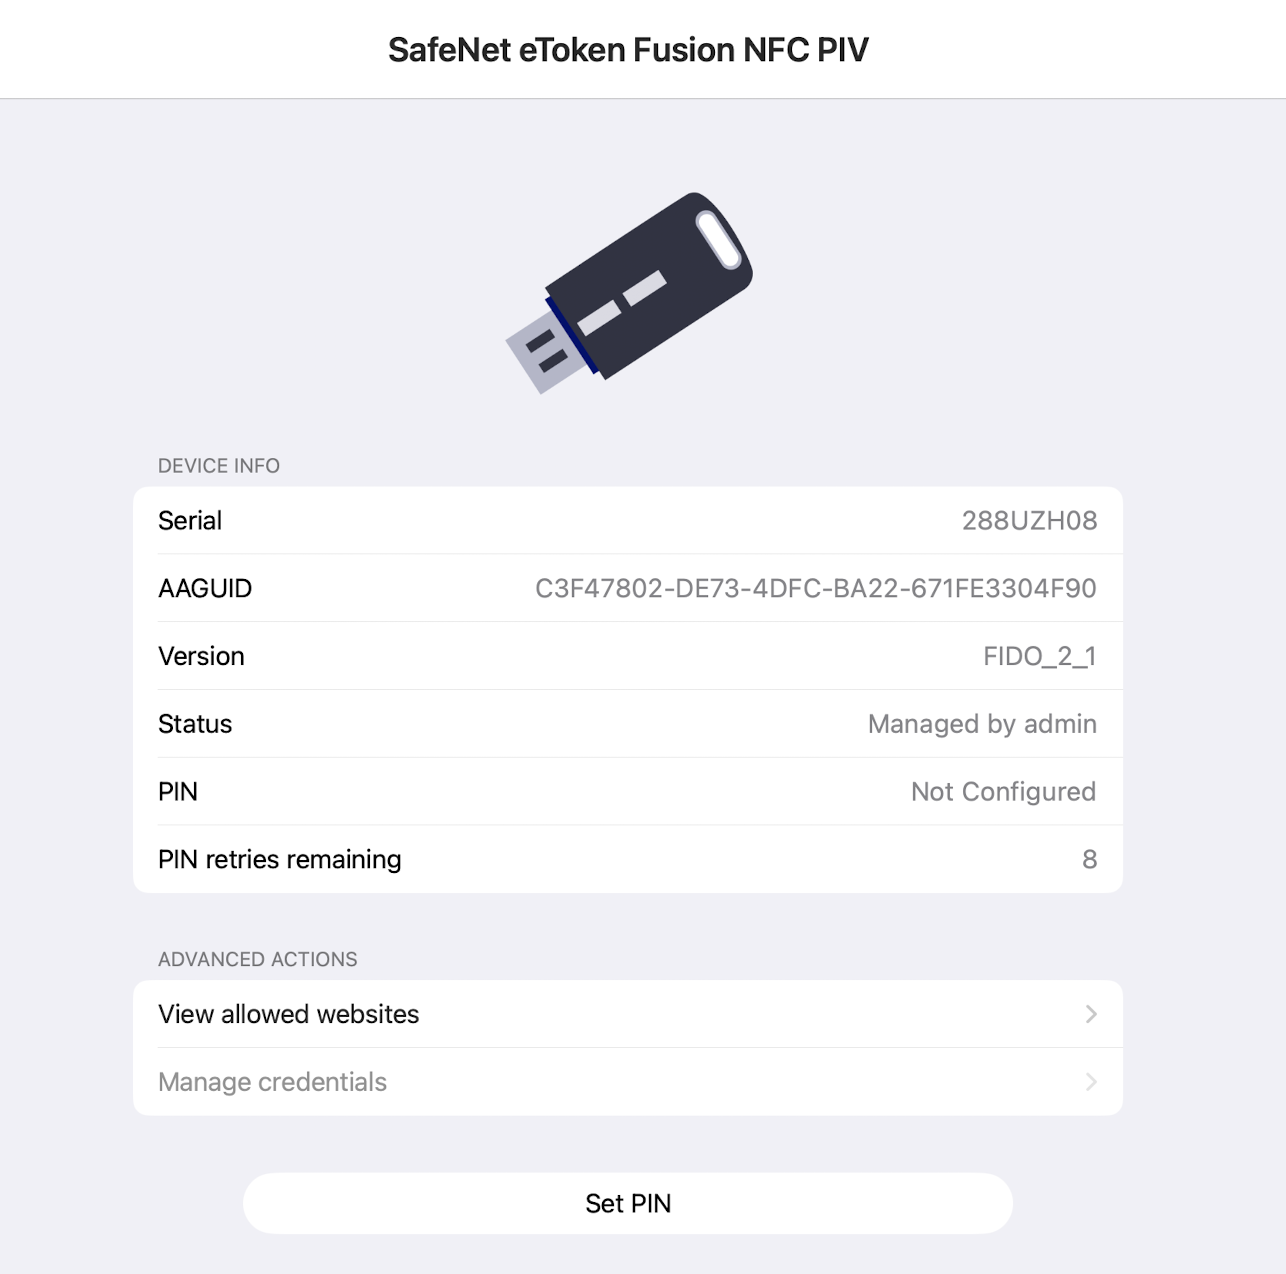Open View allowed websites
This screenshot has width=1286, height=1274.
click(x=289, y=1014)
